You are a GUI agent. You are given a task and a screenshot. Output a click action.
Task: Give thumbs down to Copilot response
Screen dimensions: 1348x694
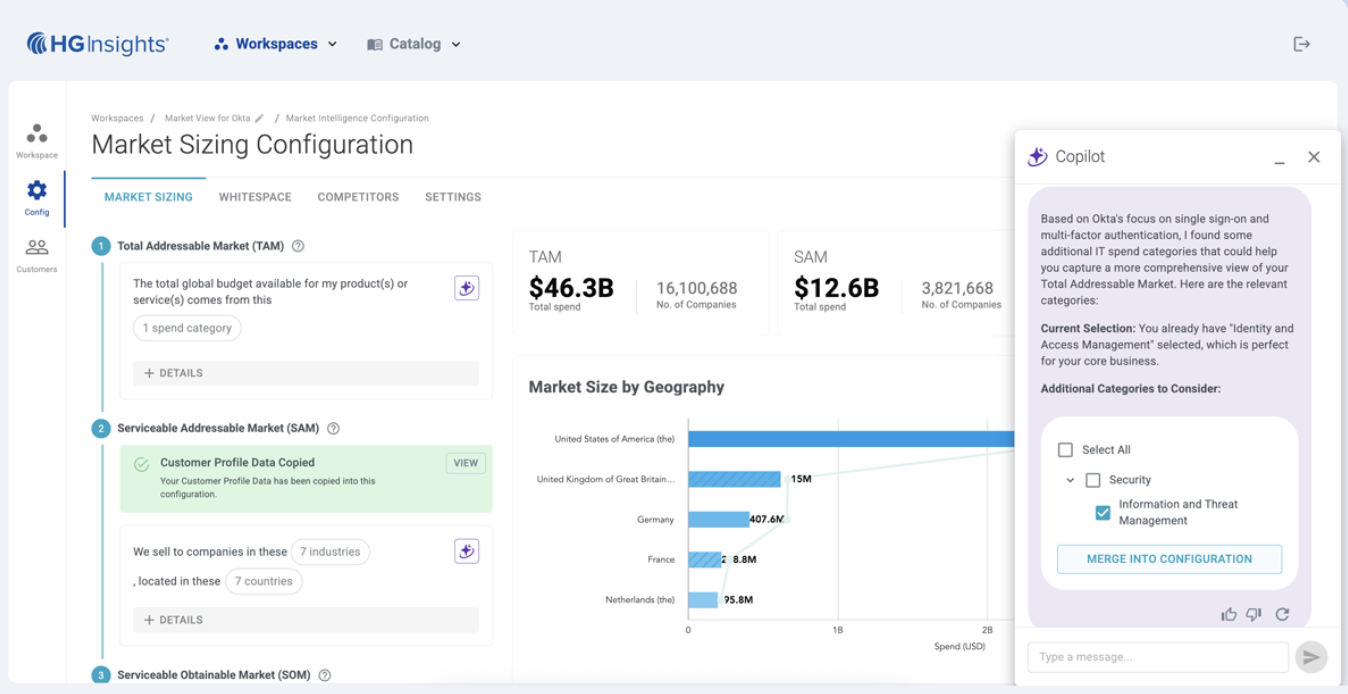pos(1254,614)
